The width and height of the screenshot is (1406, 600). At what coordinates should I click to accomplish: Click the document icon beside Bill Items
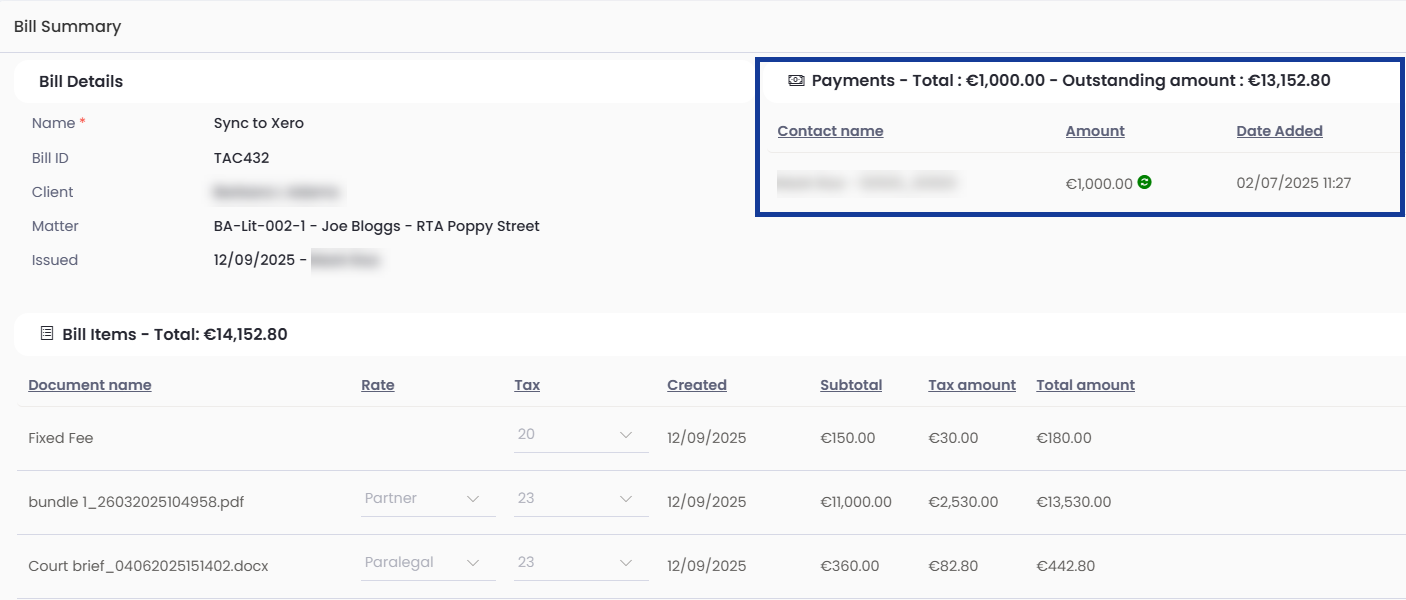47,334
